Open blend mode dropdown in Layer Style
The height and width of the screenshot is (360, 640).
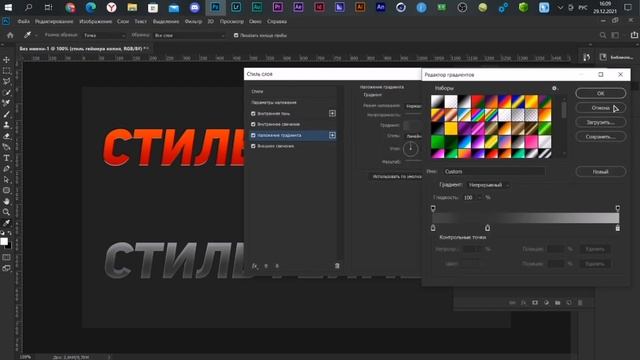(x=413, y=106)
